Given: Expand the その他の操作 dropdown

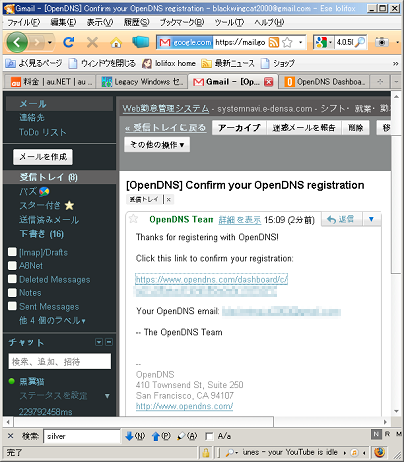Looking at the screenshot, I should click(157, 145).
